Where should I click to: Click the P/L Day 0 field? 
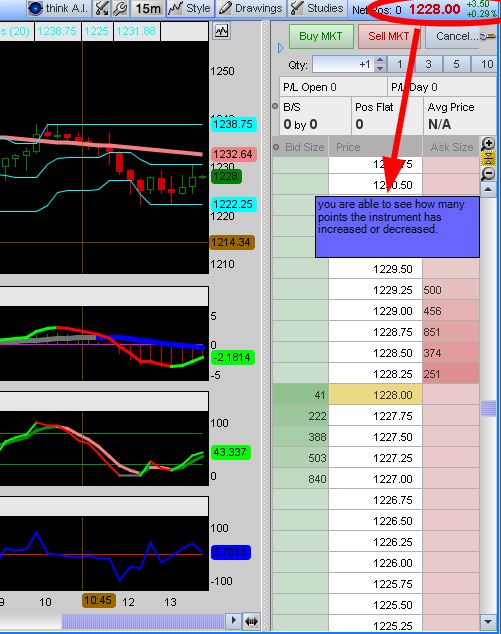tap(442, 87)
